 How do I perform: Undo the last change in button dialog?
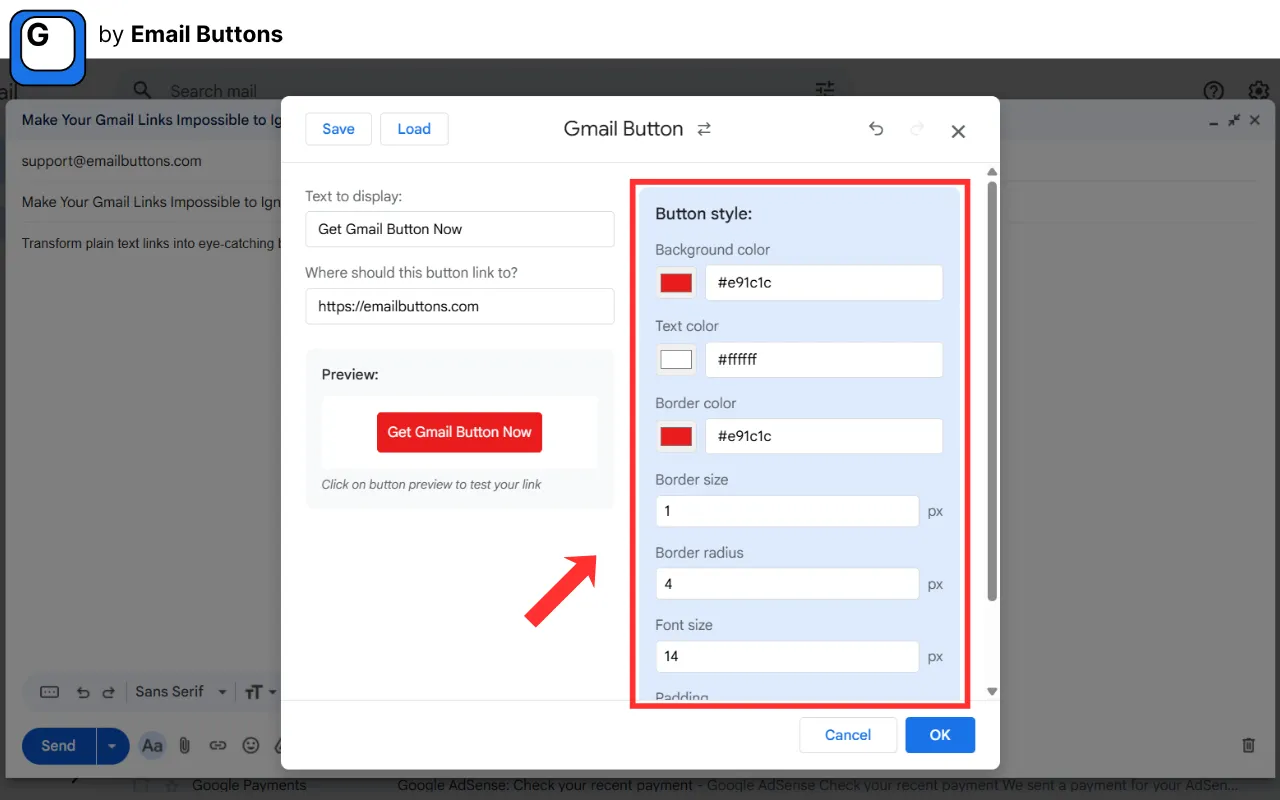click(x=876, y=129)
